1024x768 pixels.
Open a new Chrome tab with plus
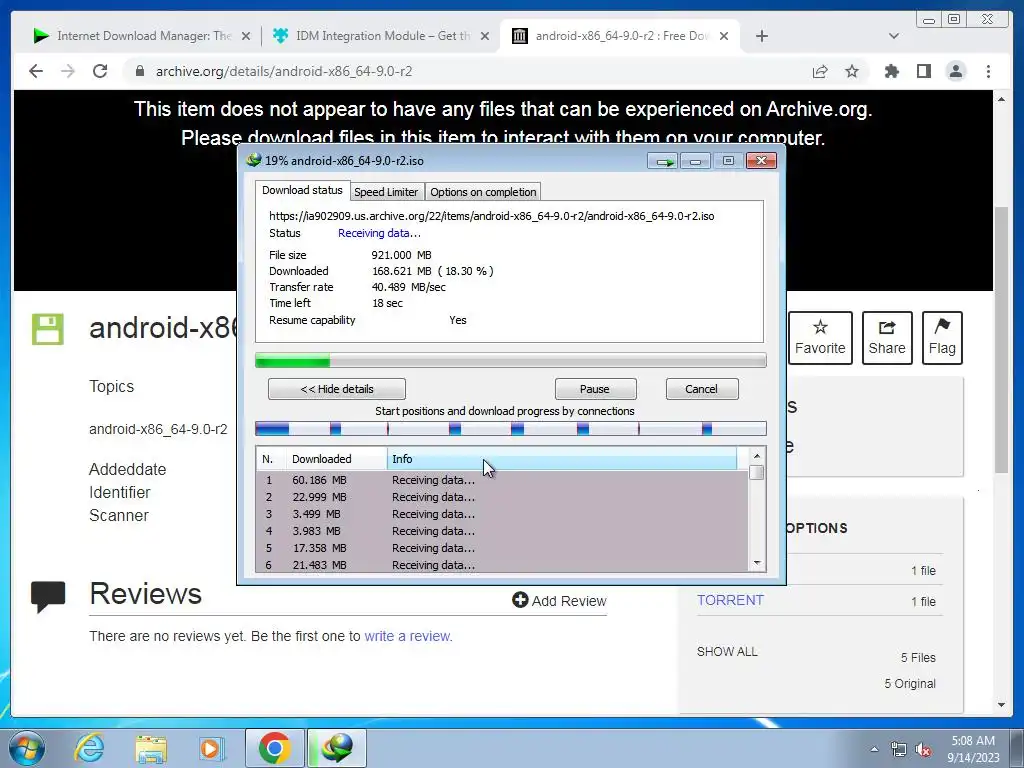point(761,36)
